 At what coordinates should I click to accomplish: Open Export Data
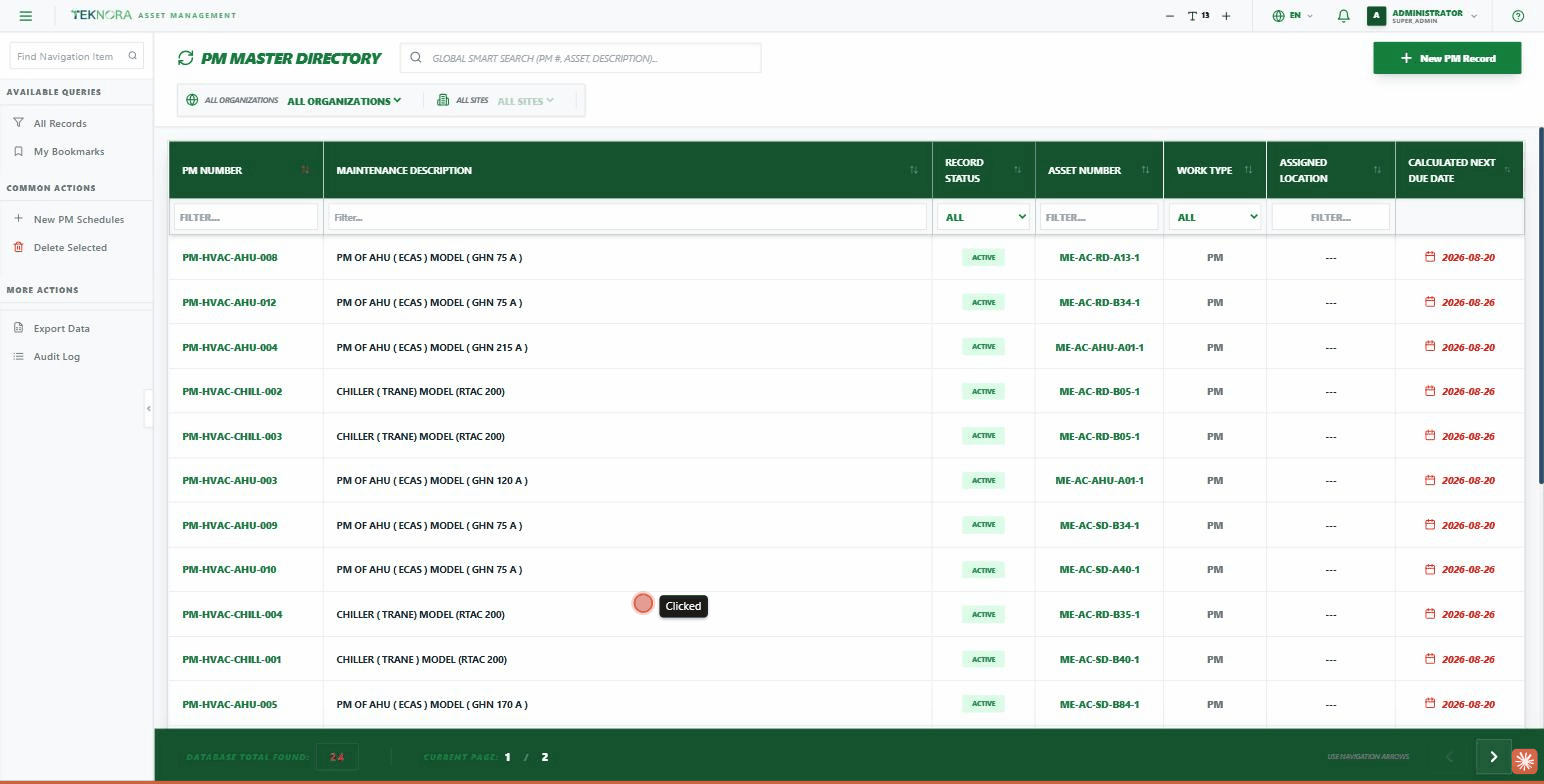click(x=61, y=328)
